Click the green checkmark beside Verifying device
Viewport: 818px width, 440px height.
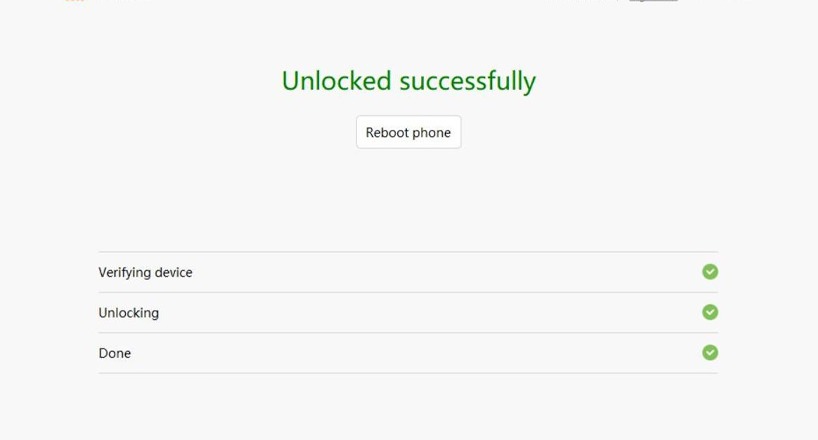[710, 272]
